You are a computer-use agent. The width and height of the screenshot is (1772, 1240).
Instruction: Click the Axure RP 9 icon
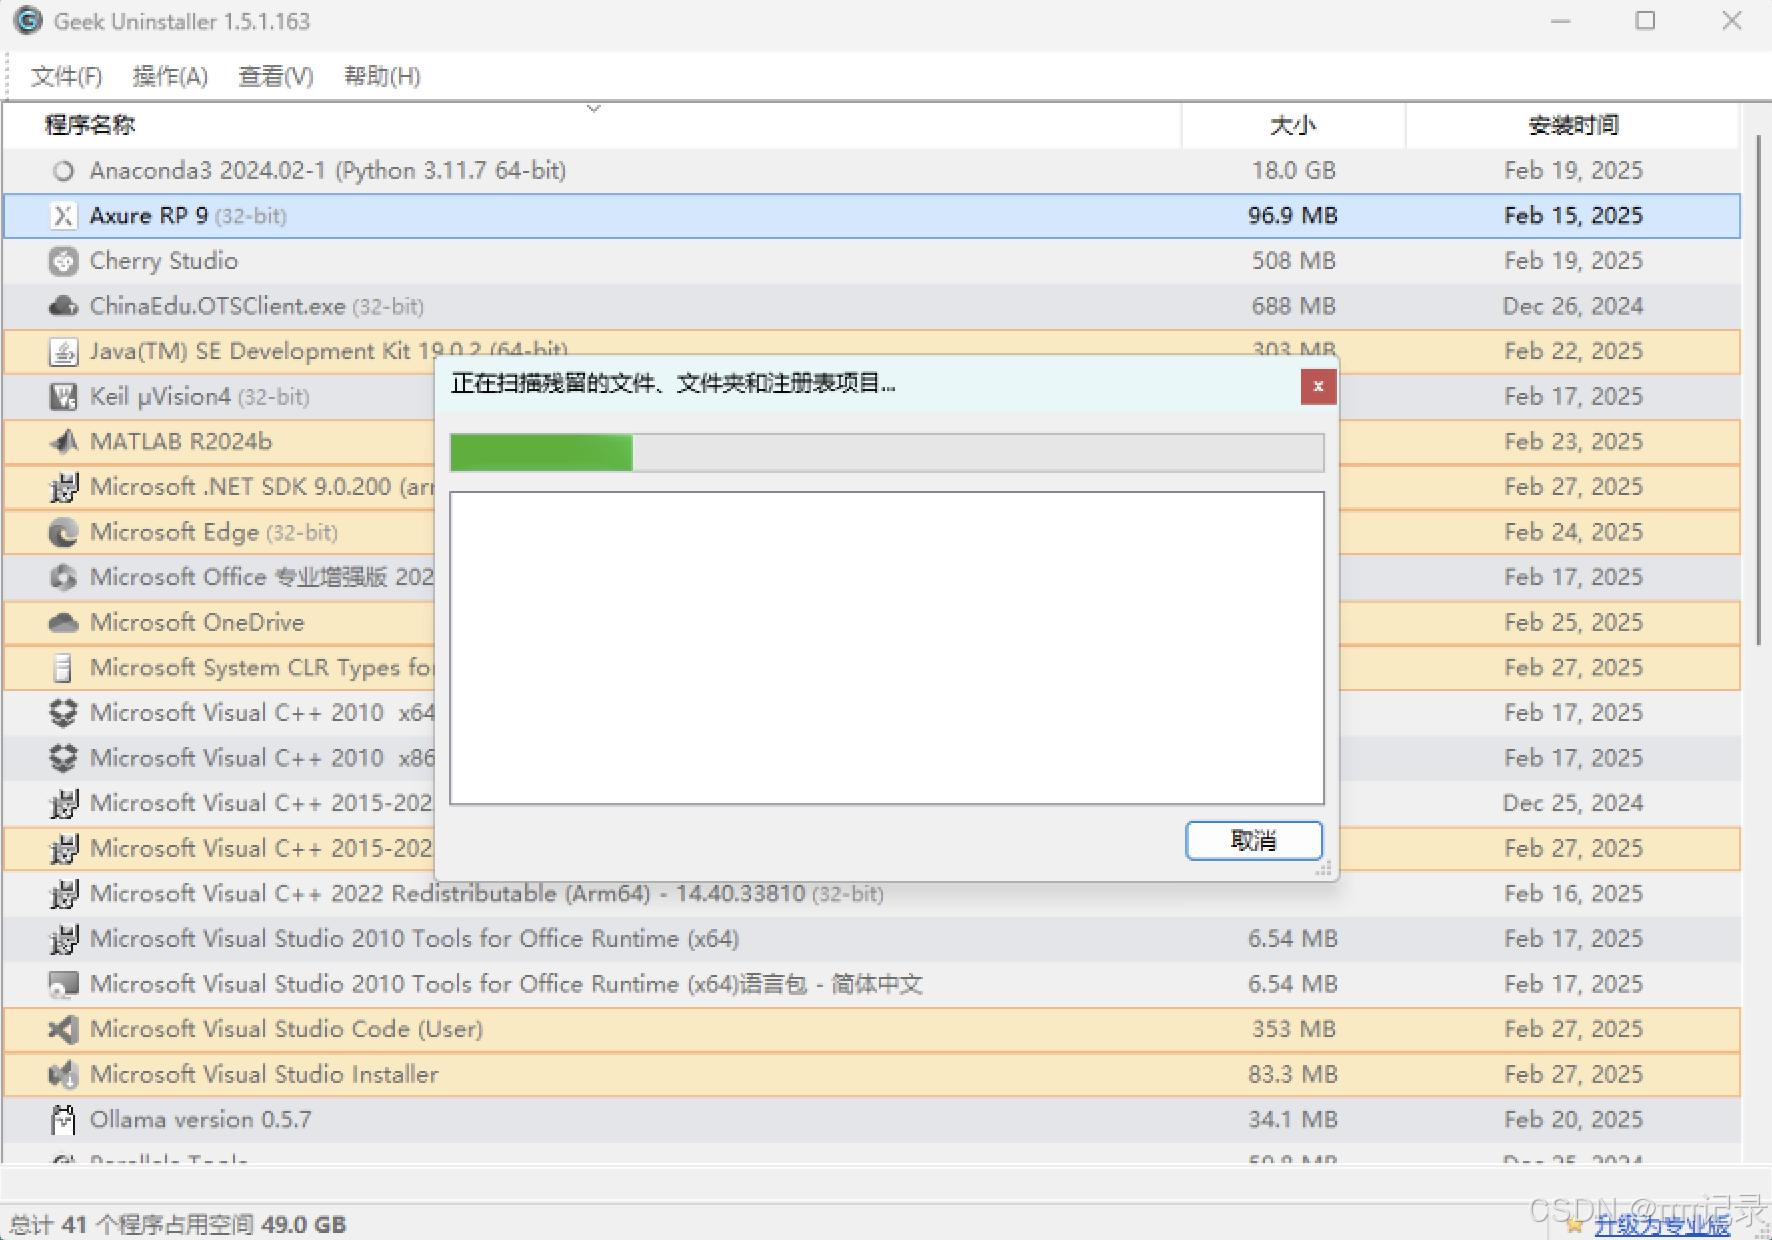(x=63, y=216)
